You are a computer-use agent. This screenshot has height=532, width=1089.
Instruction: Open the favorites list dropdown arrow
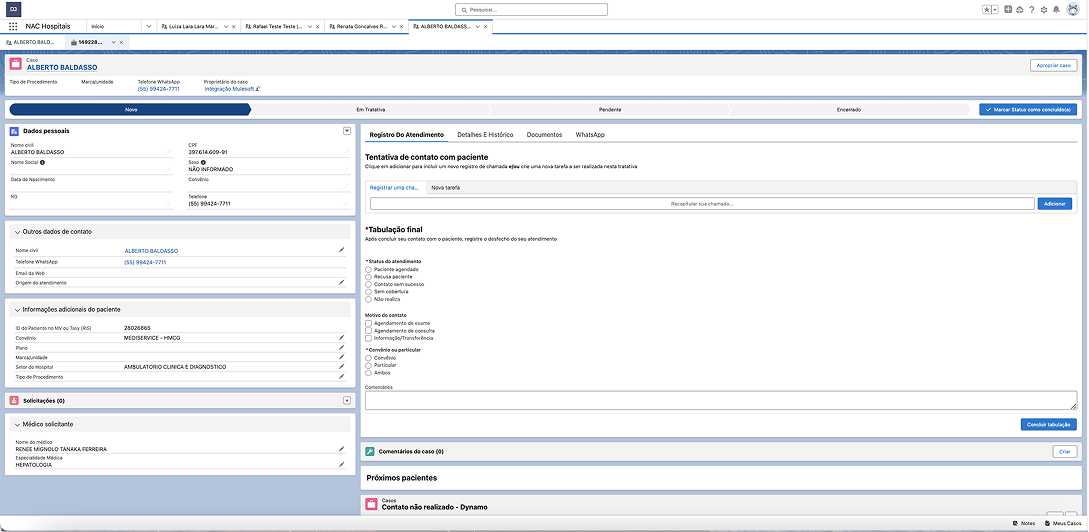995,10
